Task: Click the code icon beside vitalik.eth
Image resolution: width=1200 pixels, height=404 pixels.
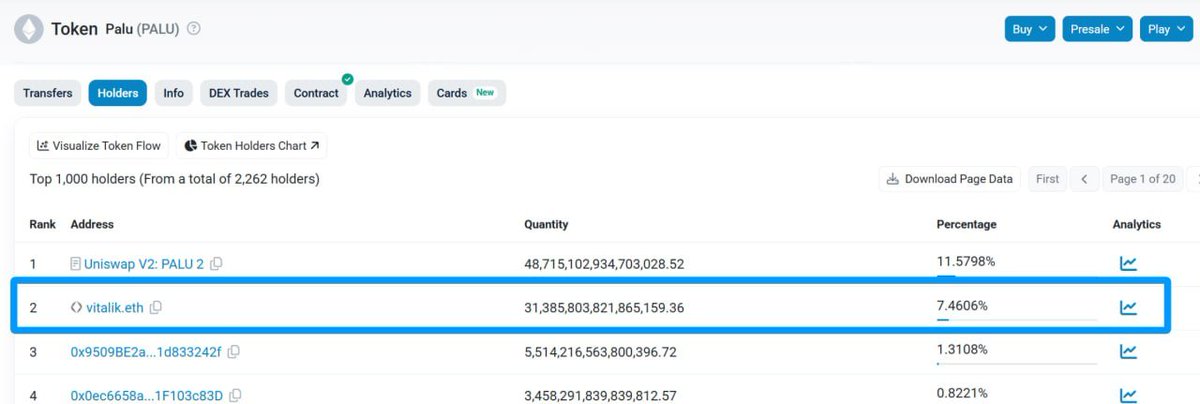Action: [x=76, y=307]
